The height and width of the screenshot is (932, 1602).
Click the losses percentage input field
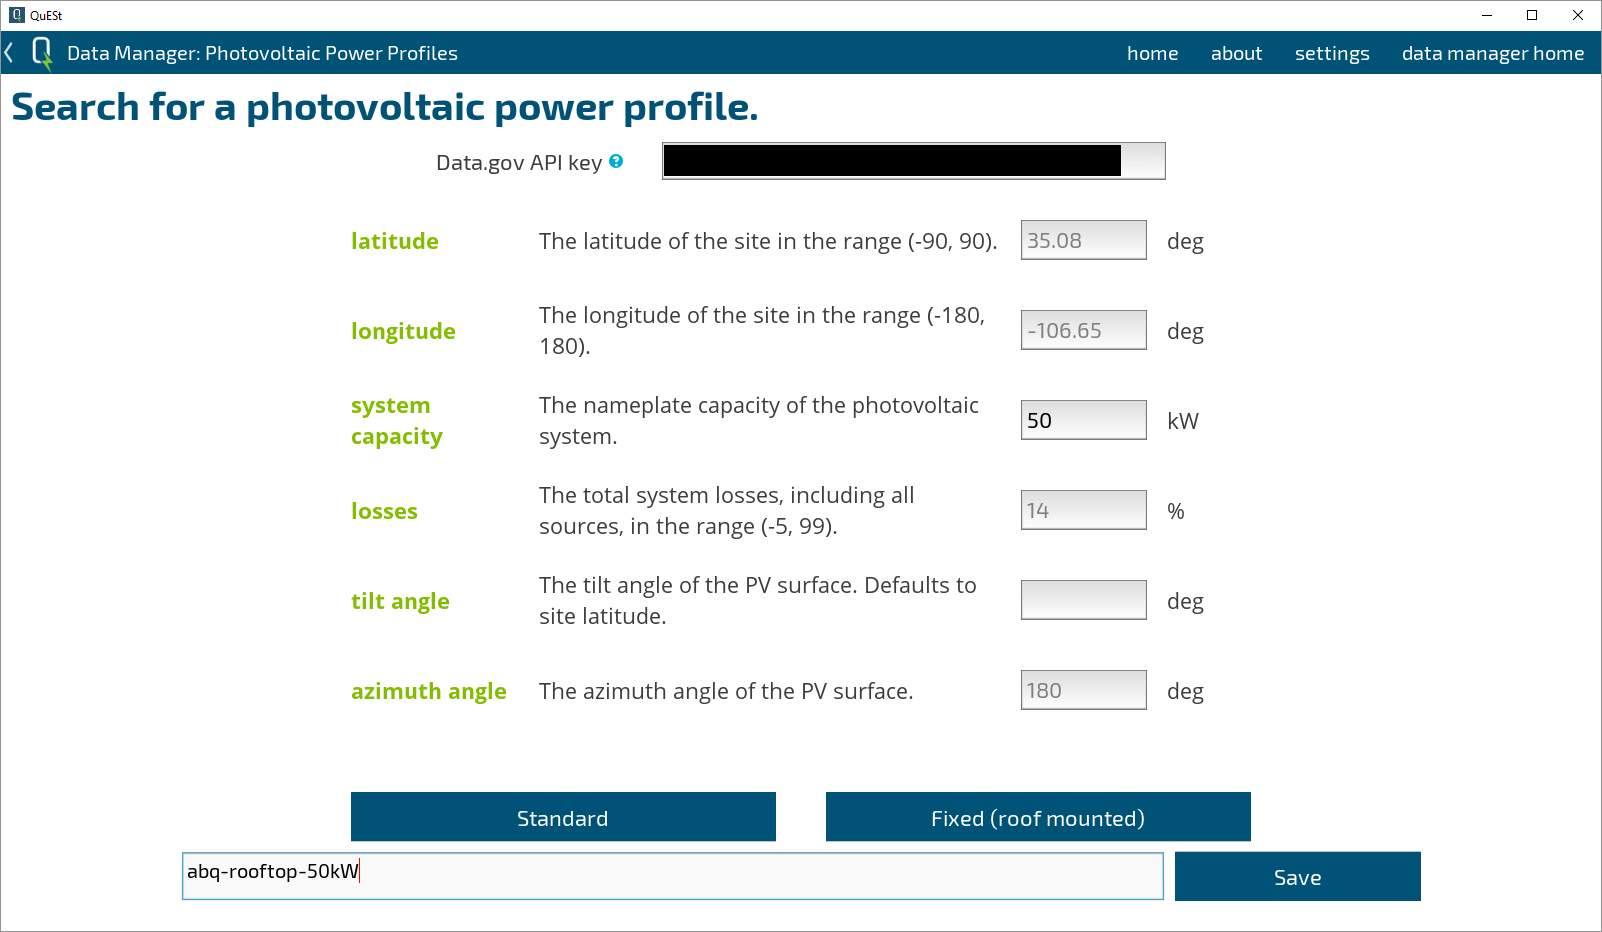tap(1083, 510)
